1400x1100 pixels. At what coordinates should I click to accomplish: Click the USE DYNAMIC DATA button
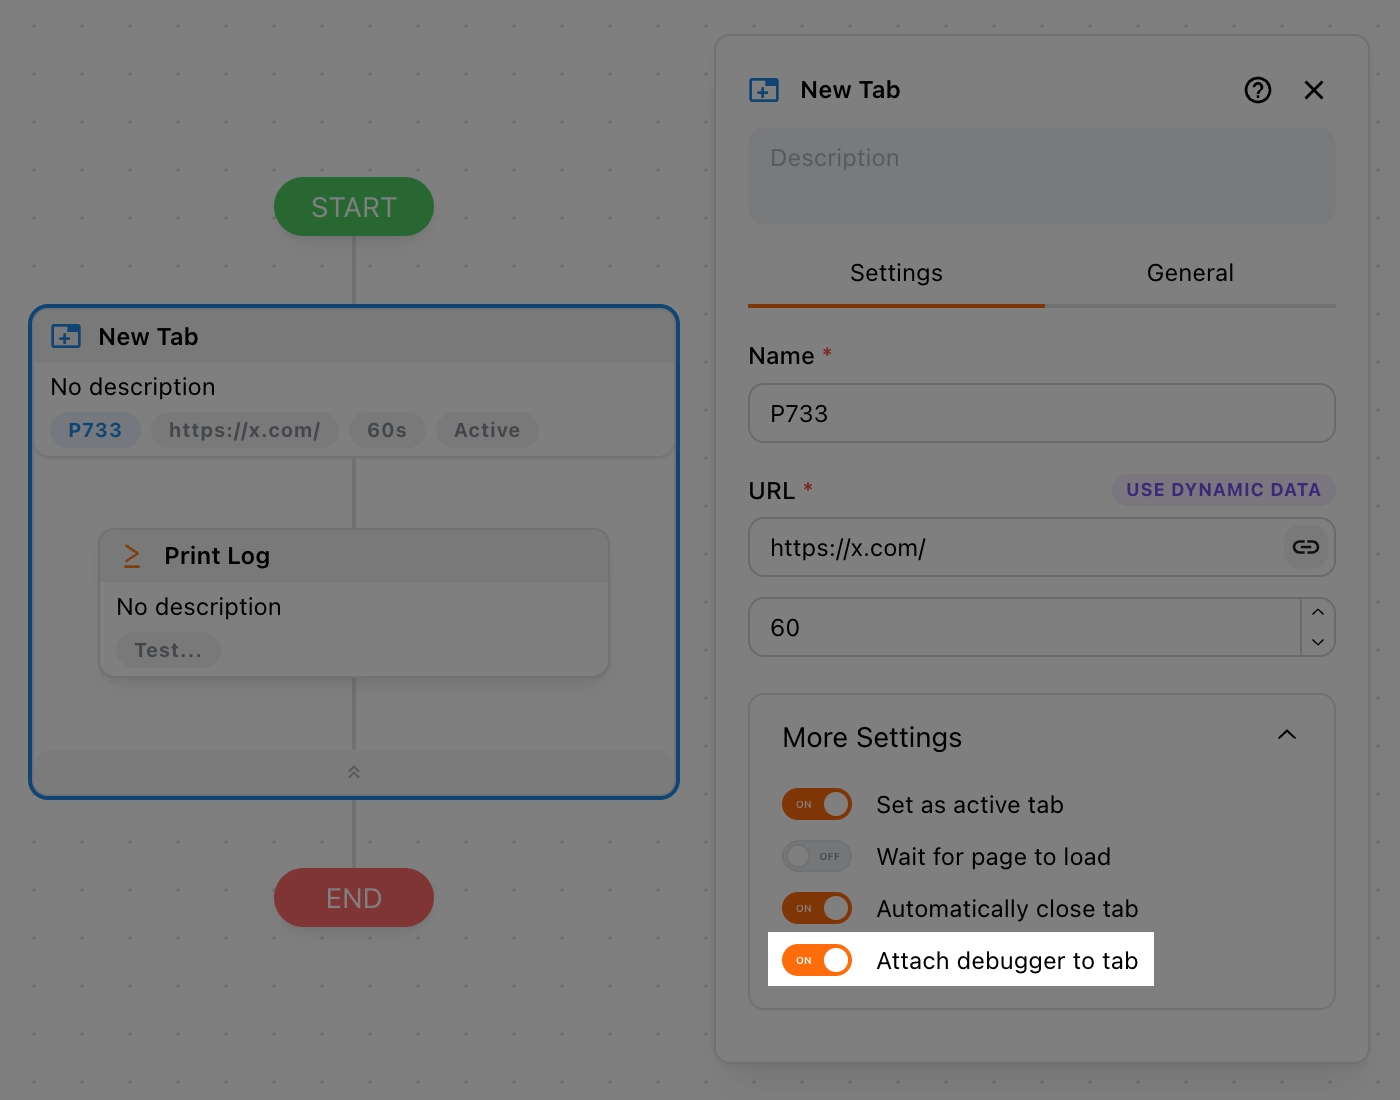coord(1223,490)
